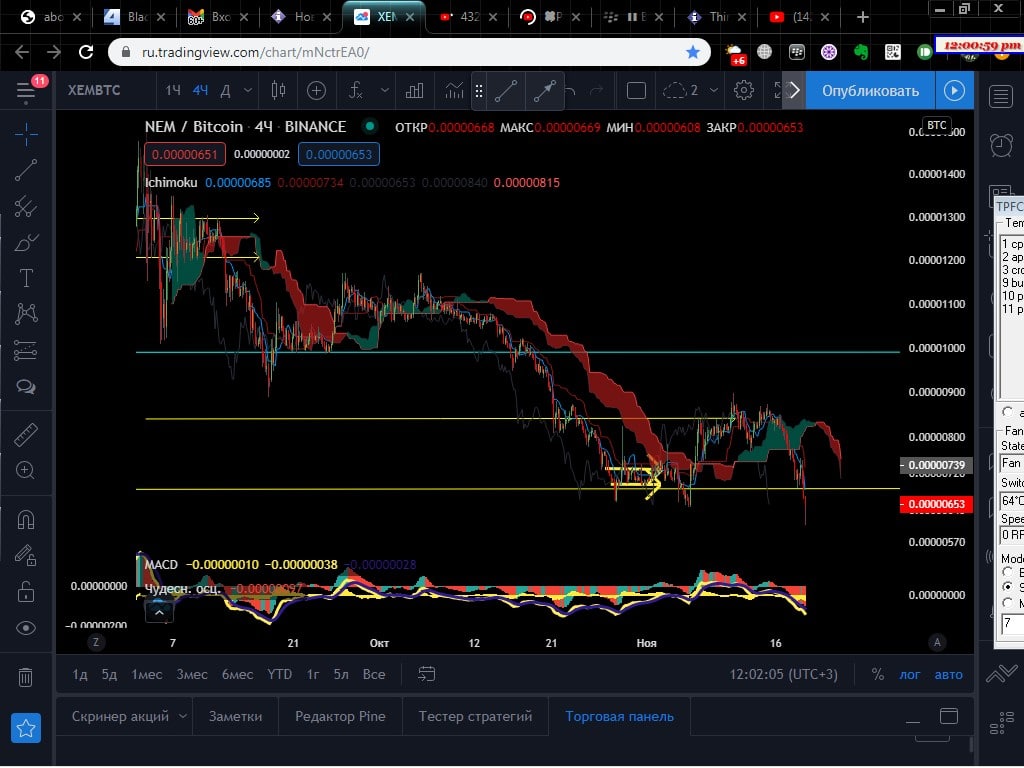The image size is (1024, 768).
Task: Activate the zoom in tool
Action: click(26, 470)
